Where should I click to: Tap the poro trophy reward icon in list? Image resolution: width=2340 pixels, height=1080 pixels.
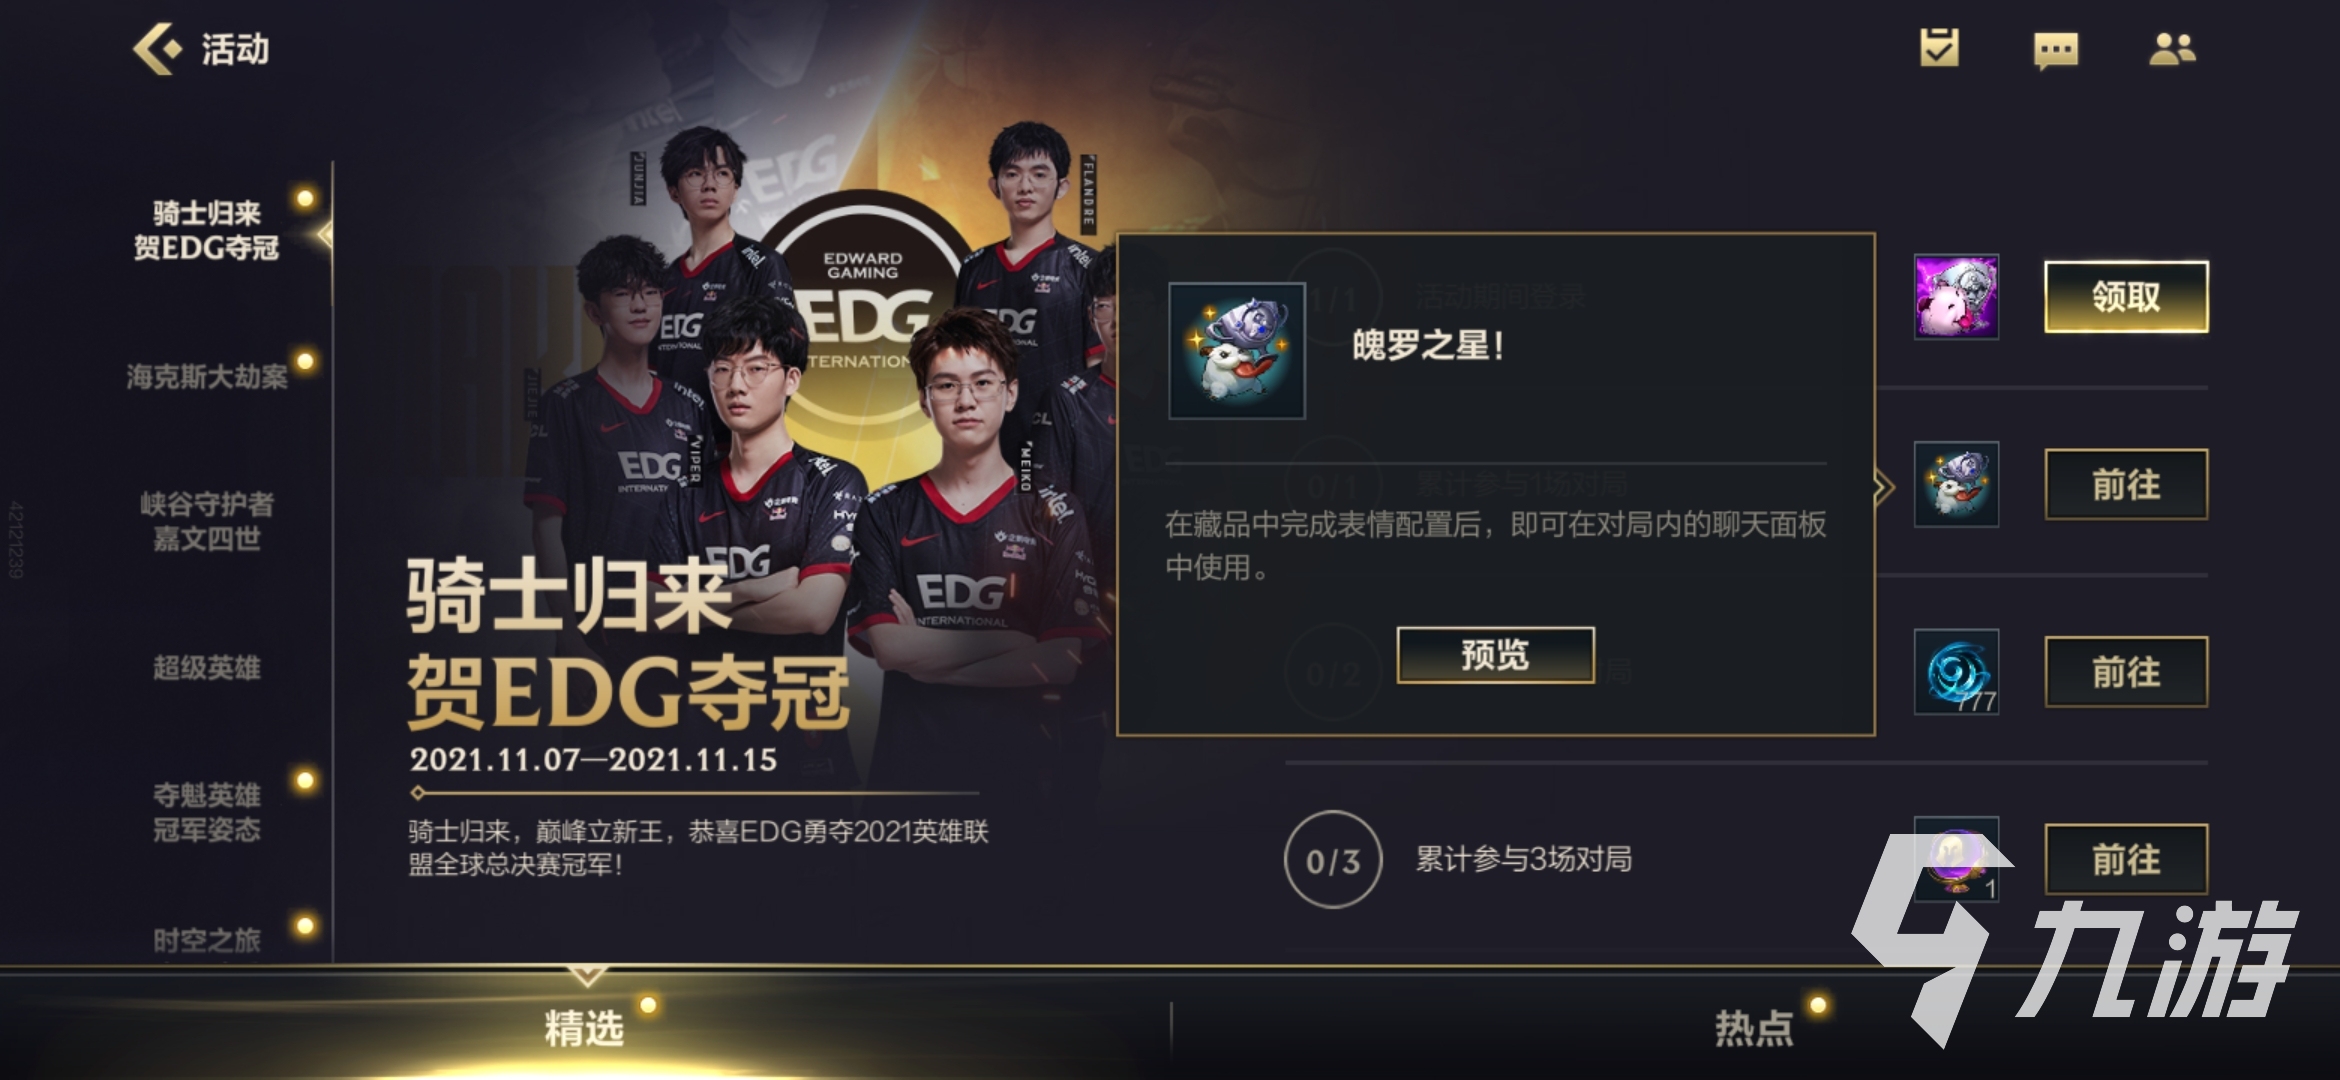1956,484
